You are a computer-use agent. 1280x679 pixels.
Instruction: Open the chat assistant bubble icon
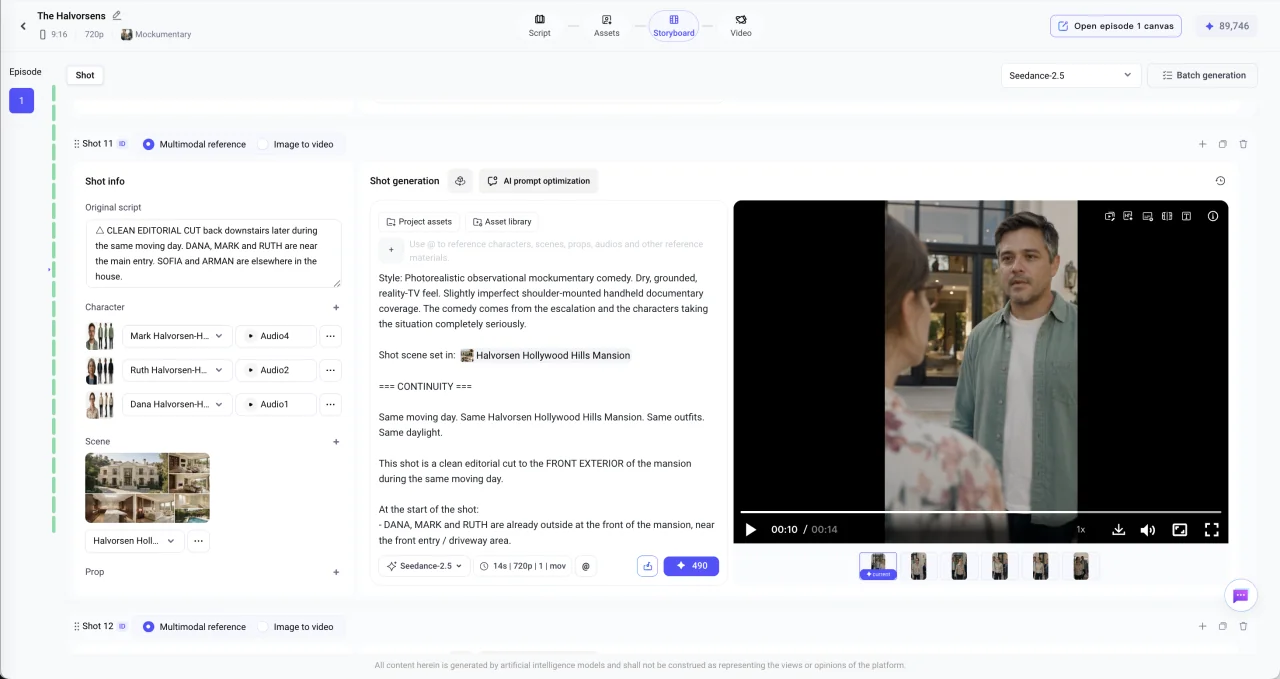[x=1240, y=596]
